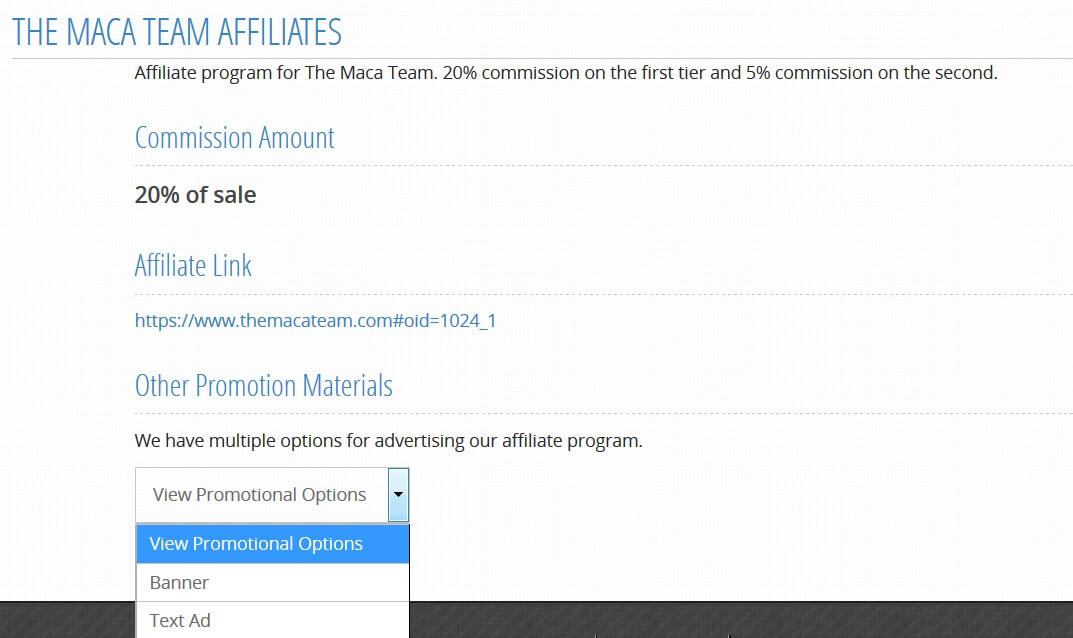The image size is (1073, 638).
Task: Click the bold 20% of sale text
Action: 195,195
